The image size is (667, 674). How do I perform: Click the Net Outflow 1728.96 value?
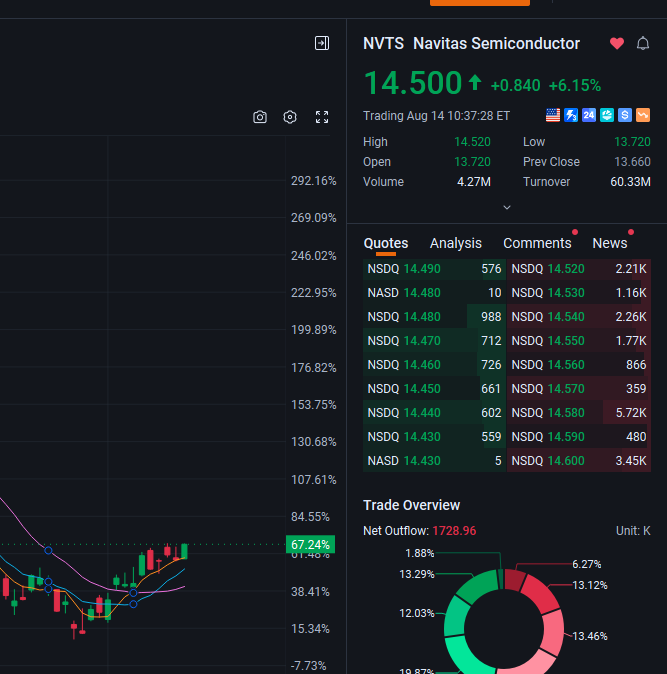tap(454, 531)
